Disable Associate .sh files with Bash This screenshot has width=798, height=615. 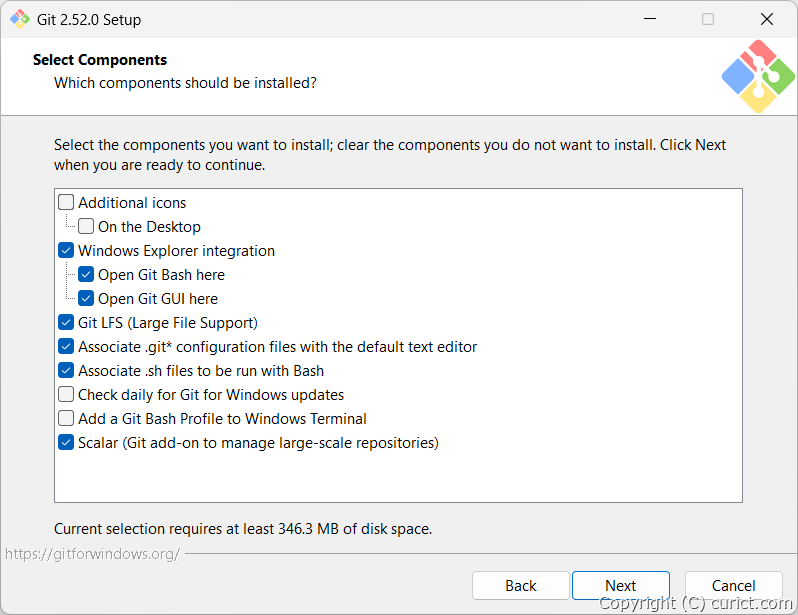point(66,371)
